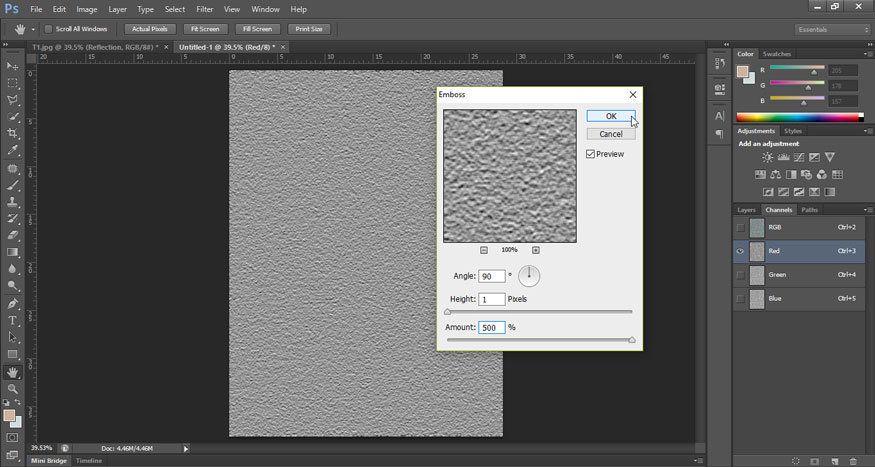Click the zoom out minus under Emboss preview
The width and height of the screenshot is (875, 467).
coord(484,250)
